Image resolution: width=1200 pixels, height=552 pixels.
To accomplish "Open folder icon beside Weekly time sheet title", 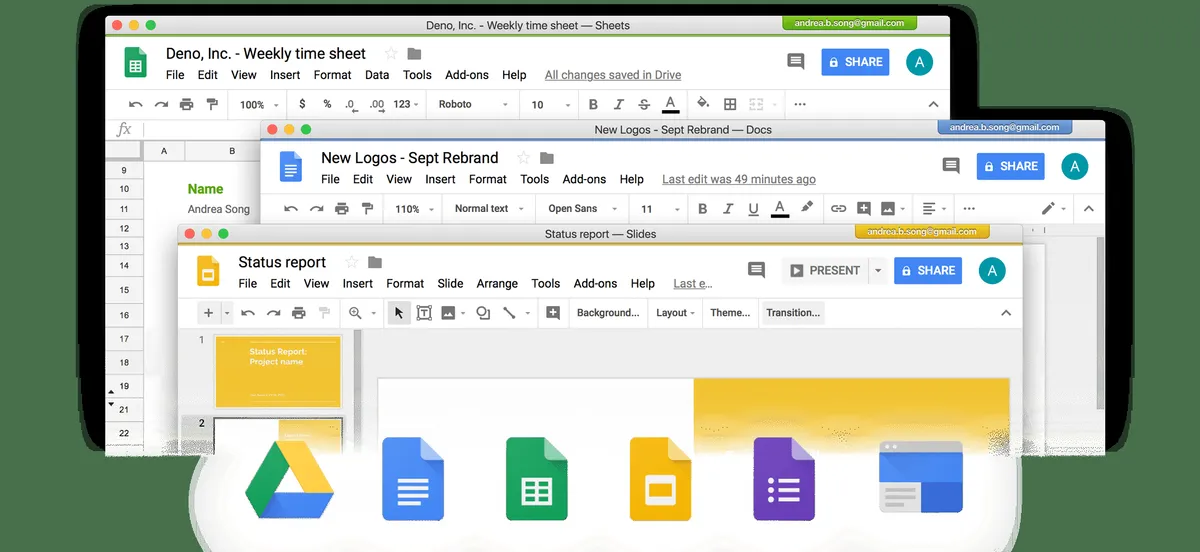I will (414, 54).
